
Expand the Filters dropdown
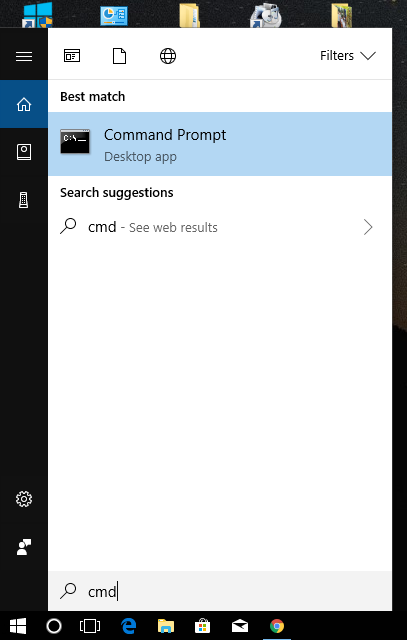click(348, 56)
